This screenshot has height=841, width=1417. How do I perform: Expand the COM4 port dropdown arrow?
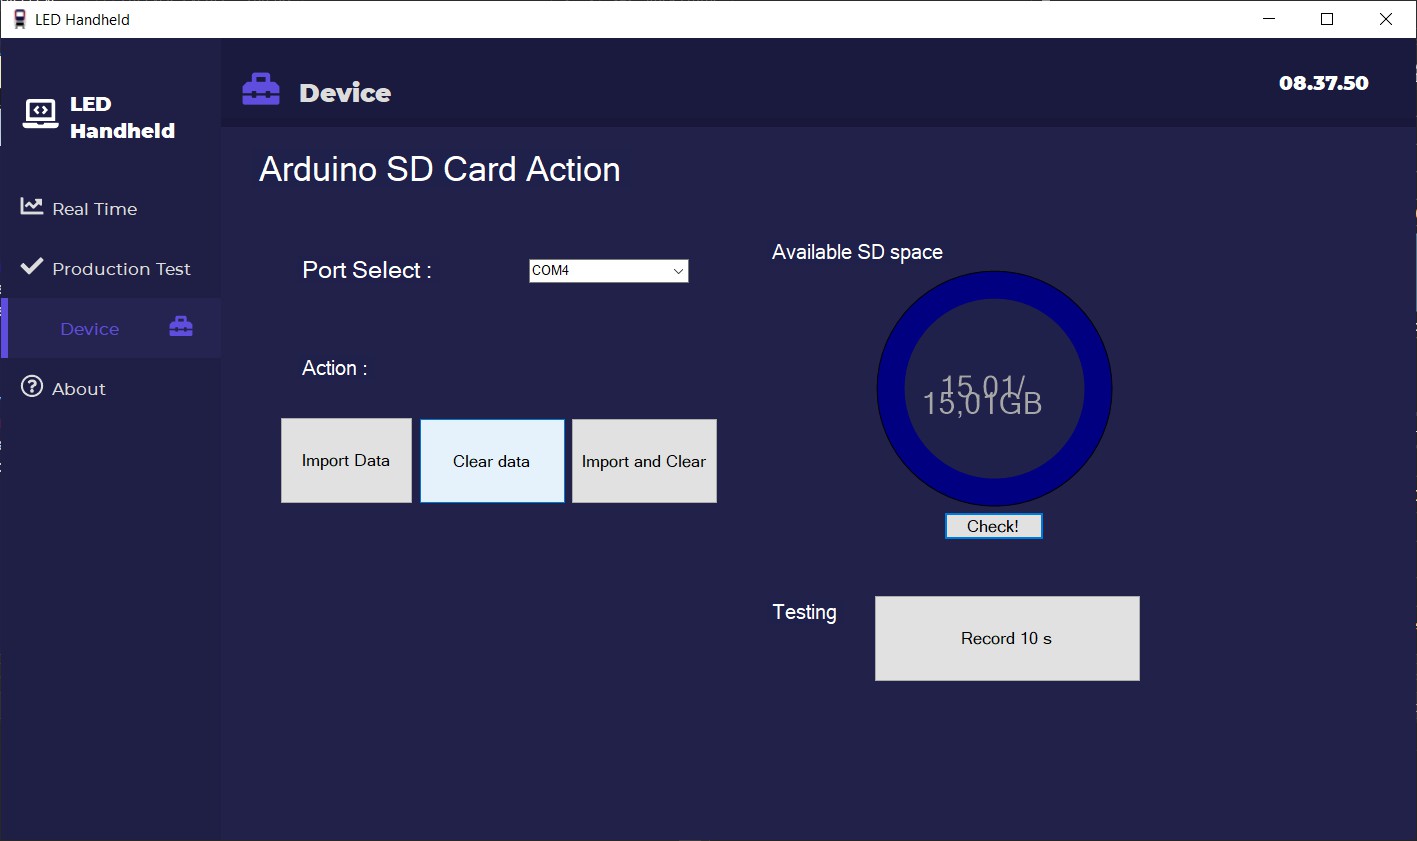tap(678, 271)
